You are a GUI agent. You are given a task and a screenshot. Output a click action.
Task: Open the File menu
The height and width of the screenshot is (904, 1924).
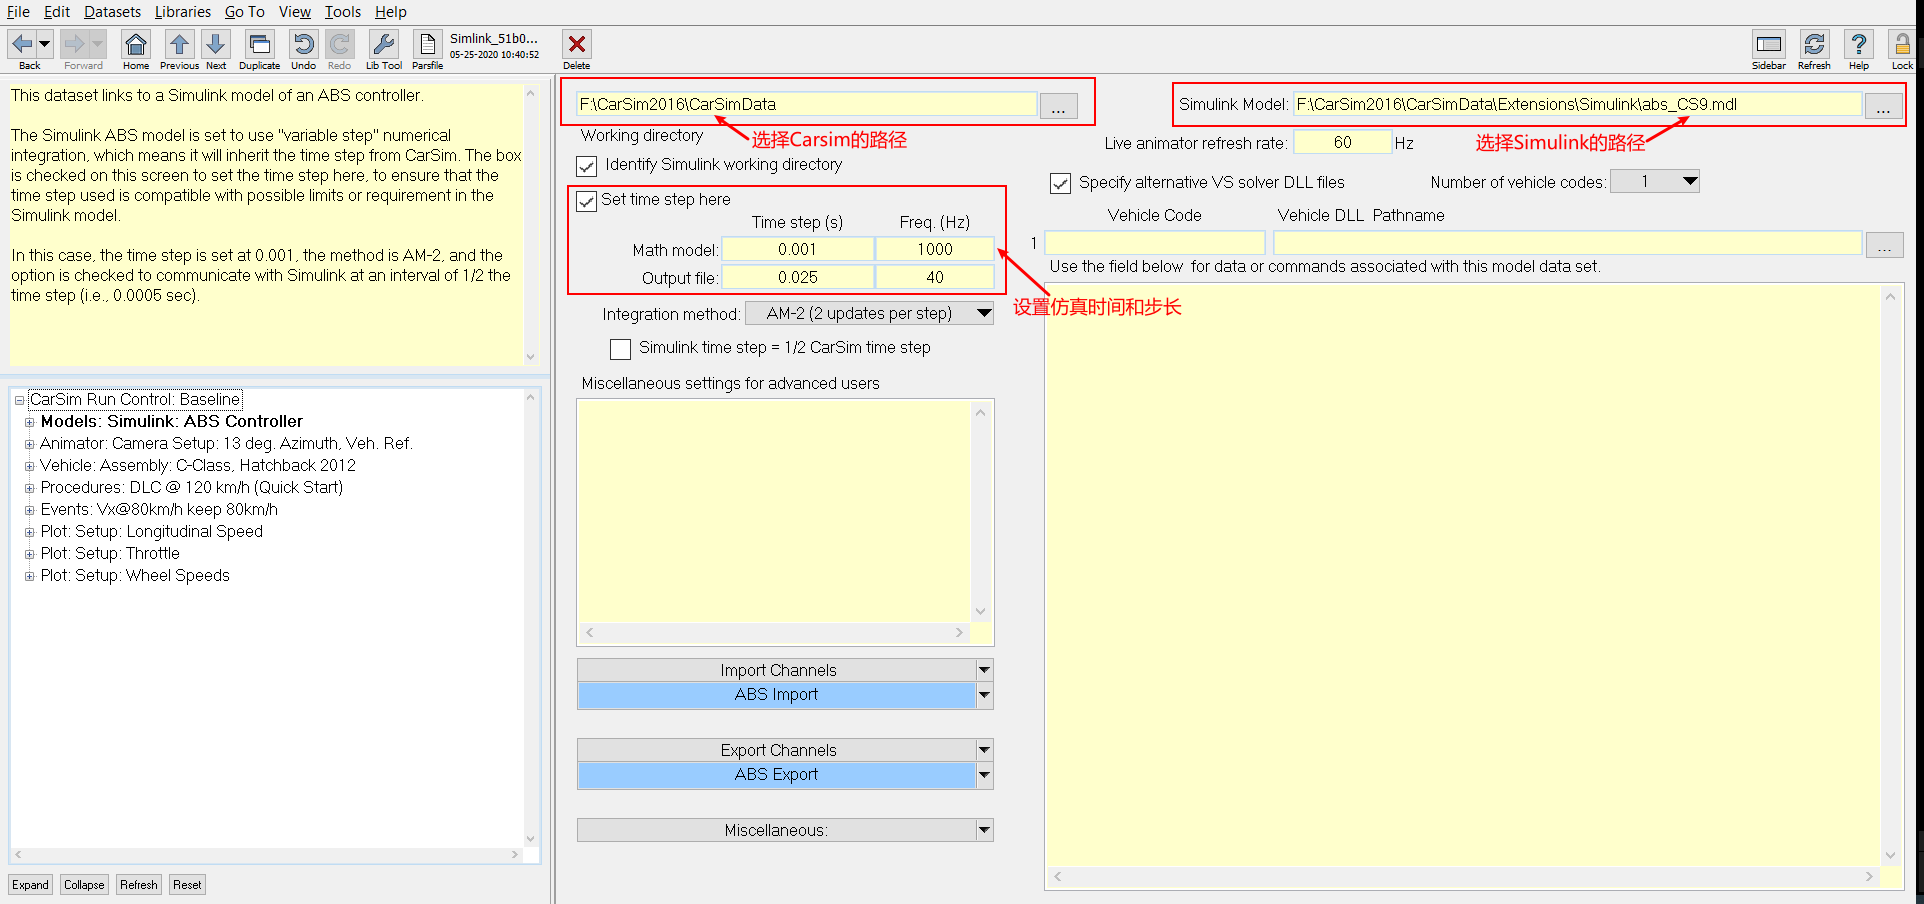18,12
